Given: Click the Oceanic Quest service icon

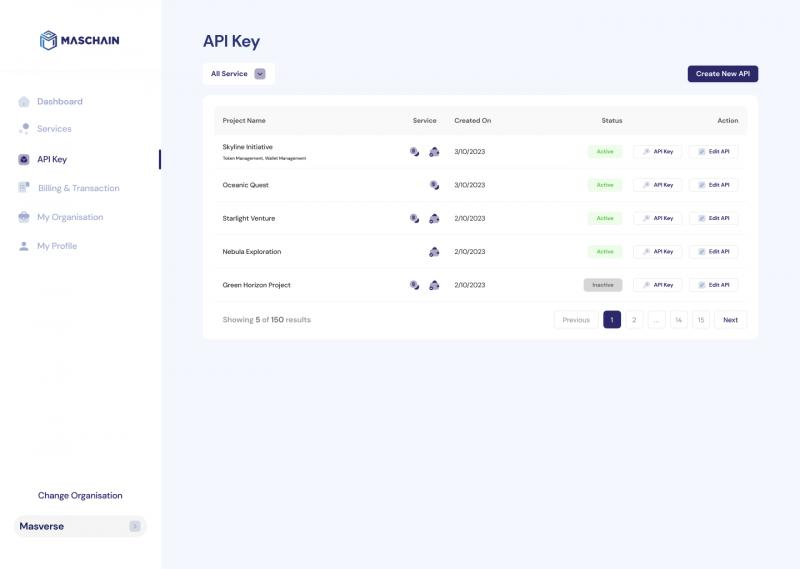Looking at the screenshot, I should (x=434, y=185).
